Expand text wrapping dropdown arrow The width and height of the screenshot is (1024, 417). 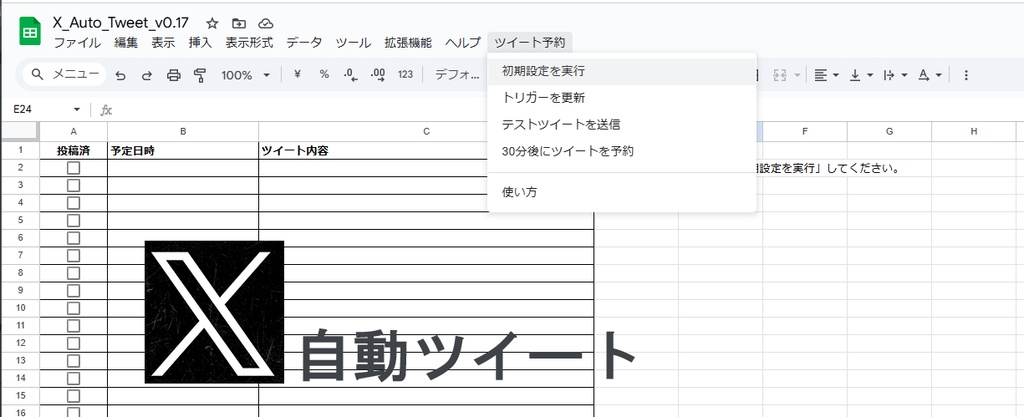click(904, 75)
